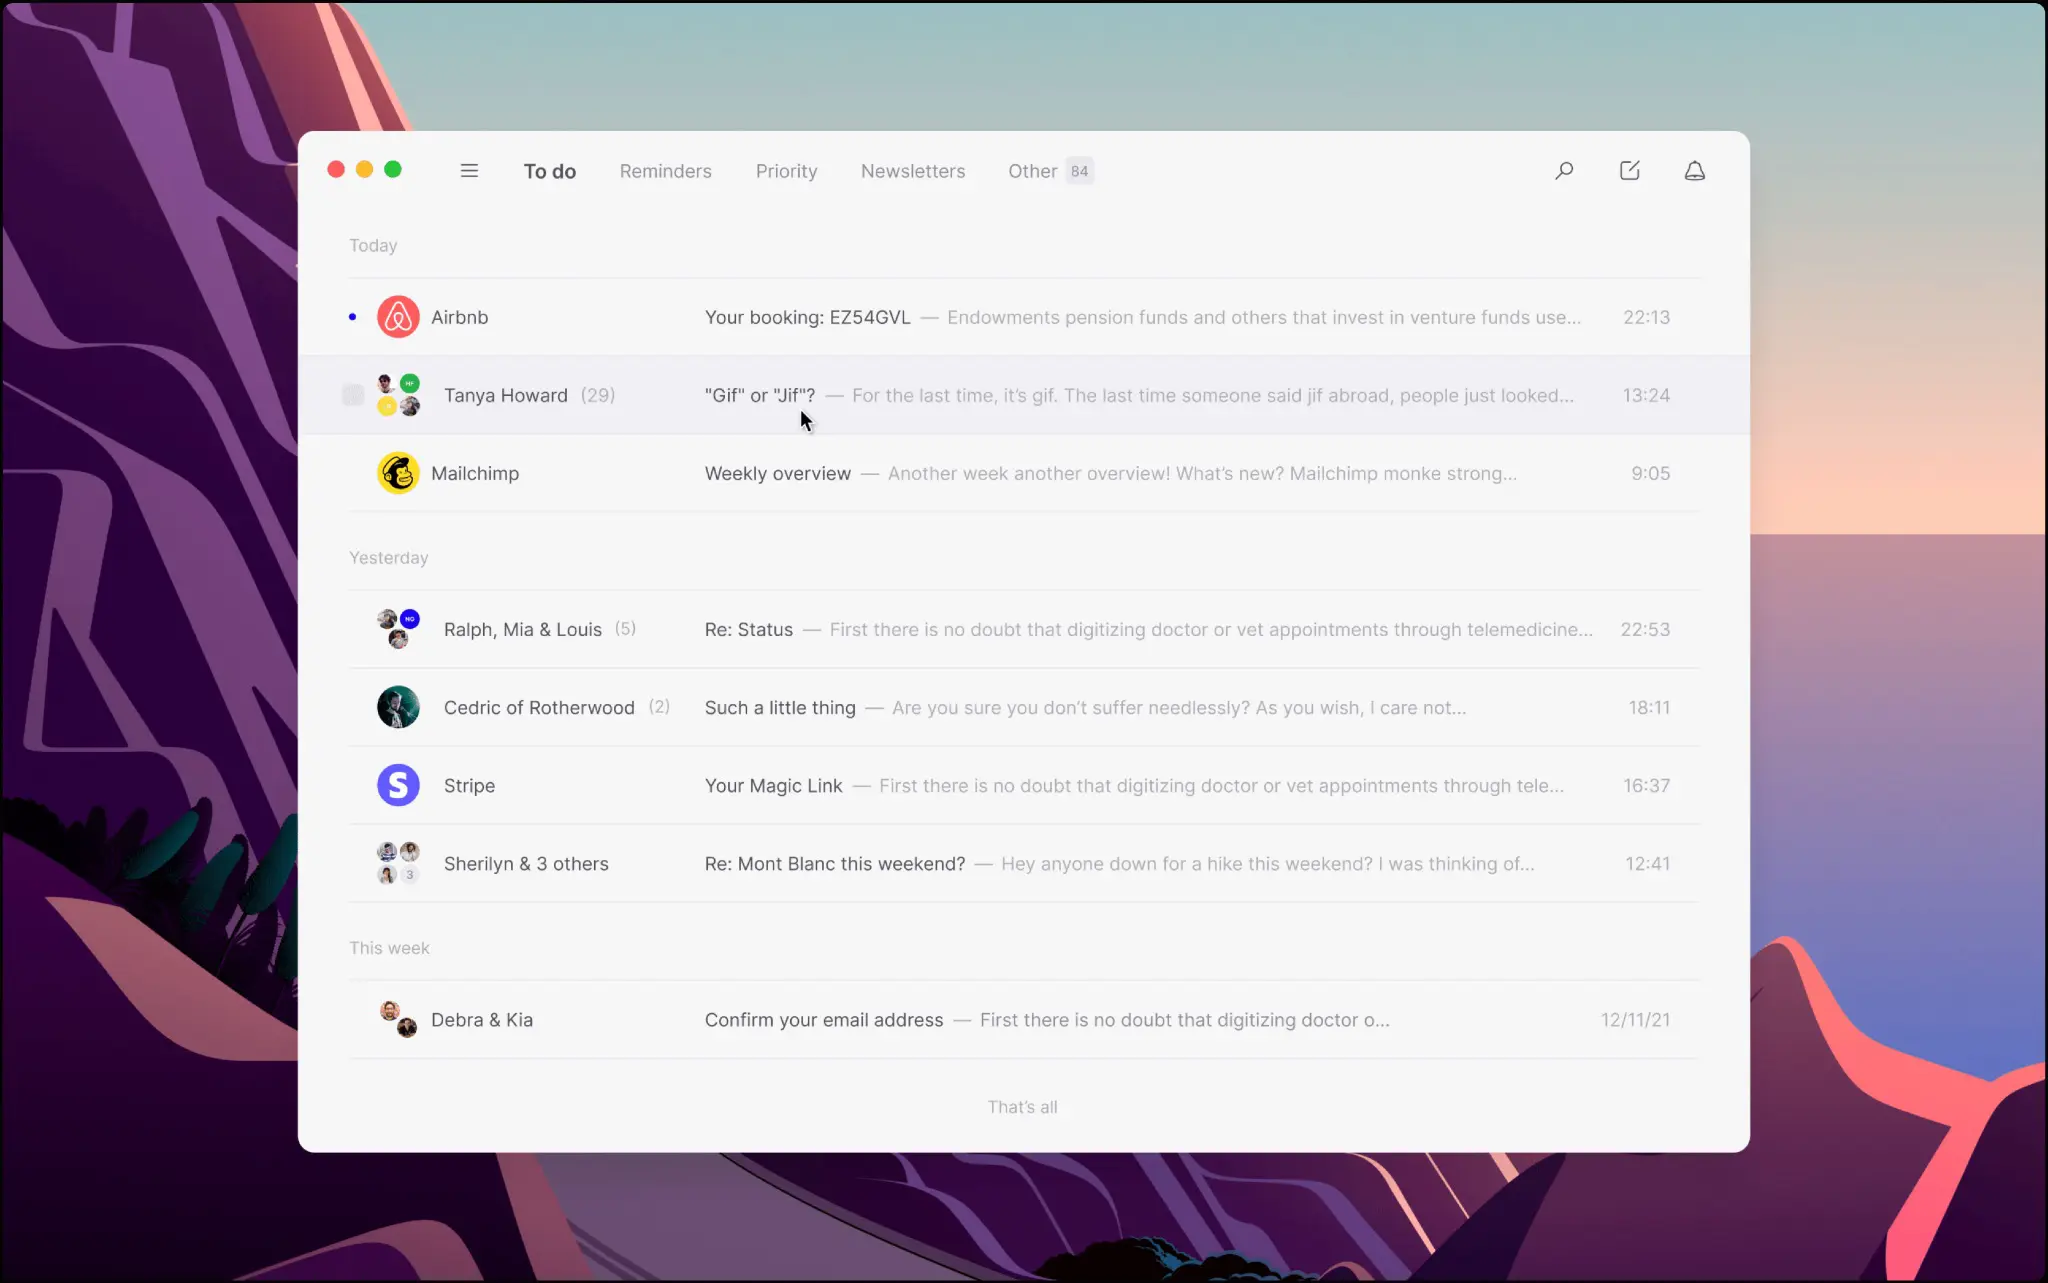Click the search magnifier icon
The image size is (2048, 1283).
1564,171
